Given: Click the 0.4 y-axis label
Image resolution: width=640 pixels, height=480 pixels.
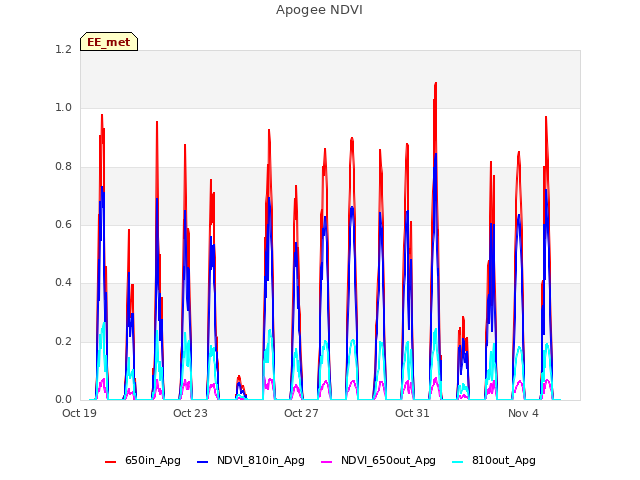Looking at the screenshot, I should 63,282.
